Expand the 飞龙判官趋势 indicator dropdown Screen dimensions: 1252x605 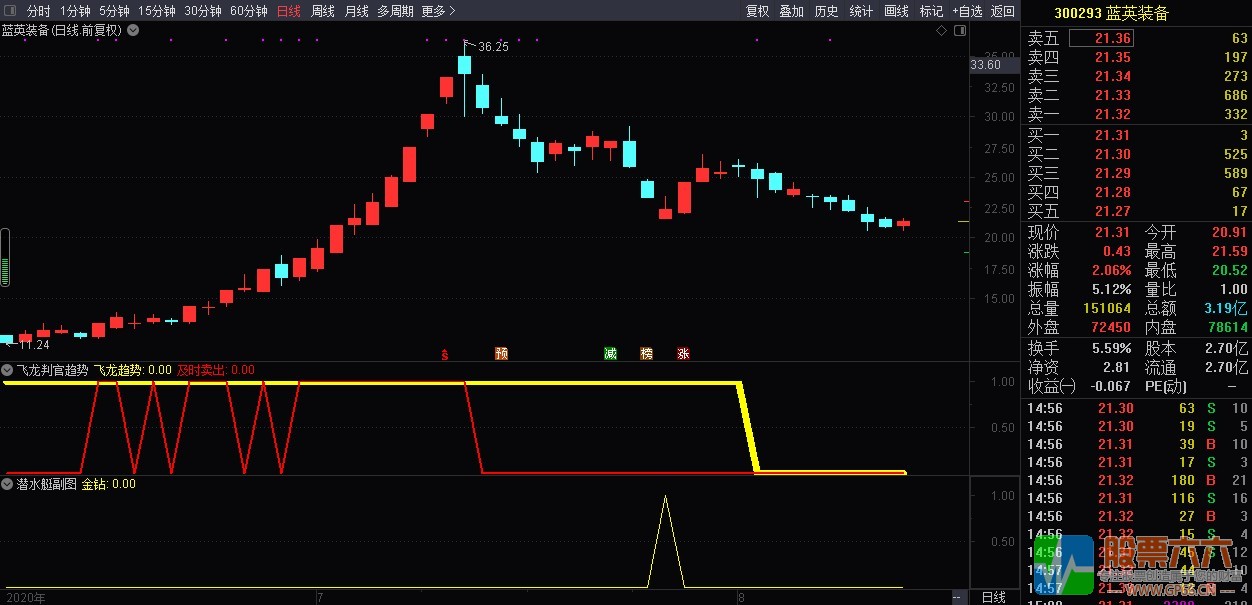click(x=7, y=370)
